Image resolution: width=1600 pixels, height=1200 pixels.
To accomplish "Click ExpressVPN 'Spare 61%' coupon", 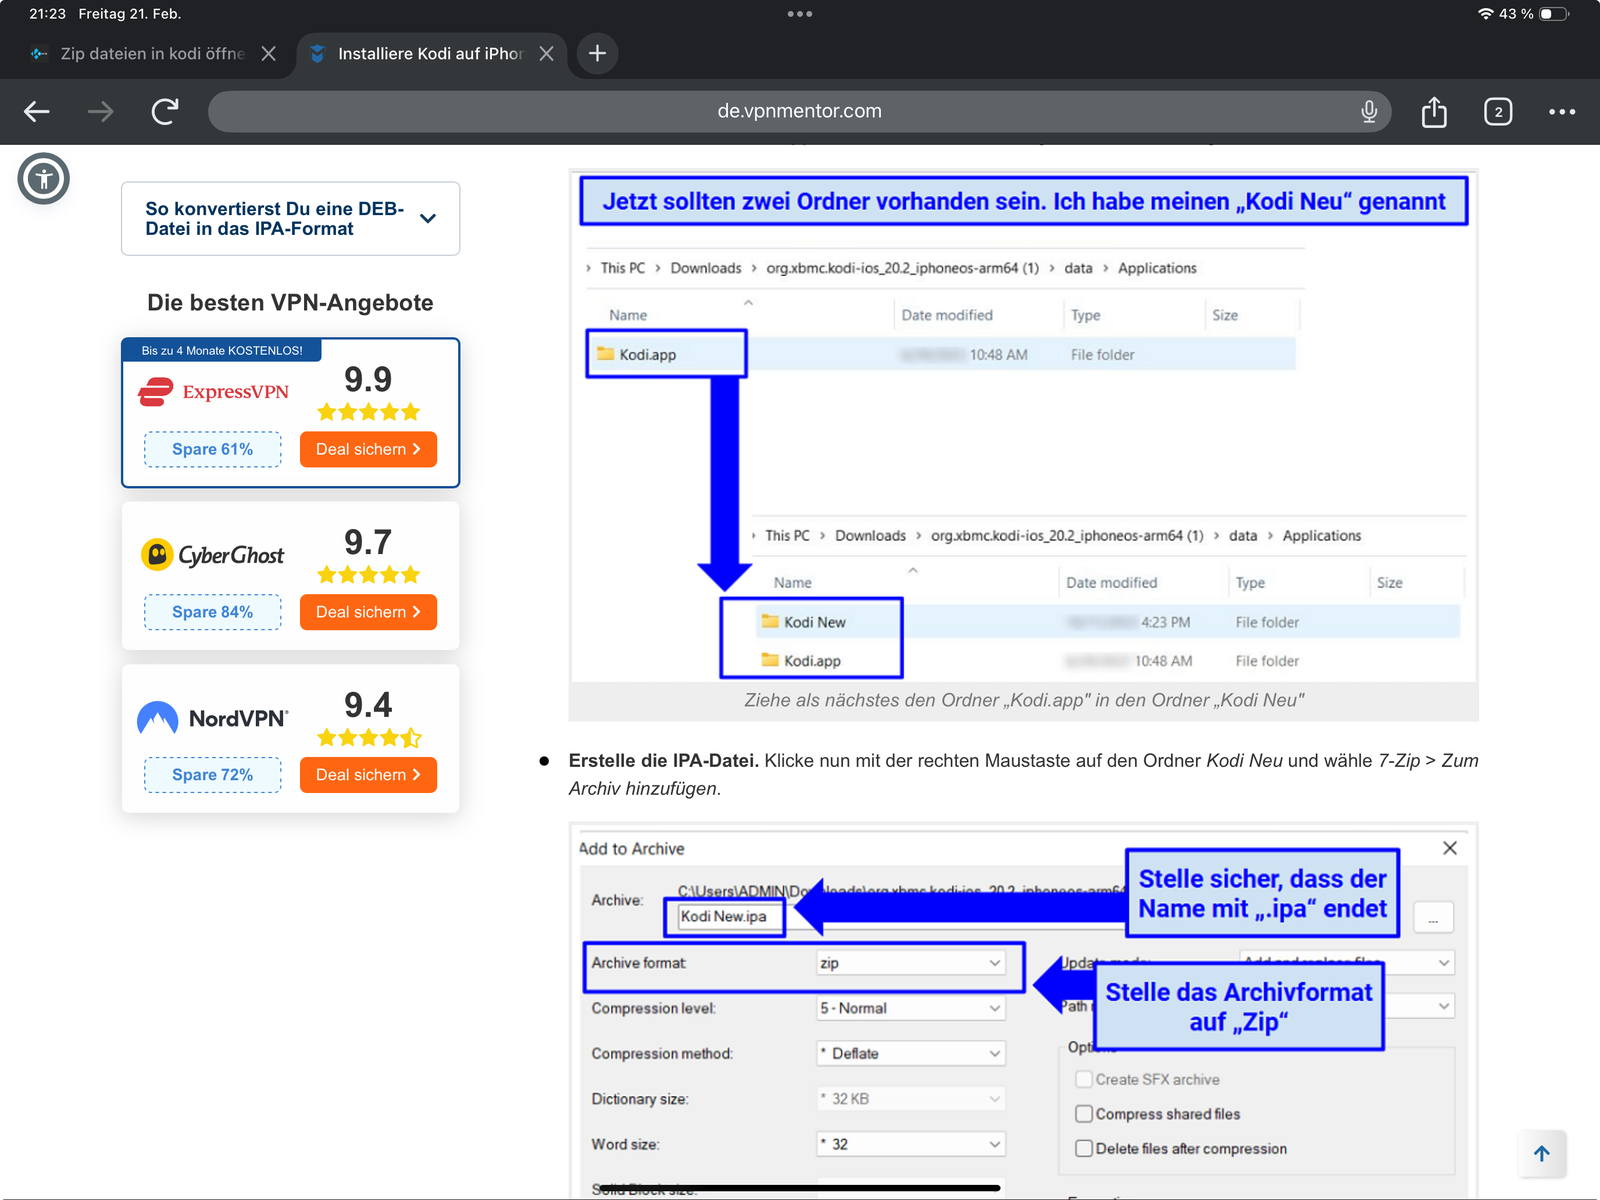I will click(213, 450).
